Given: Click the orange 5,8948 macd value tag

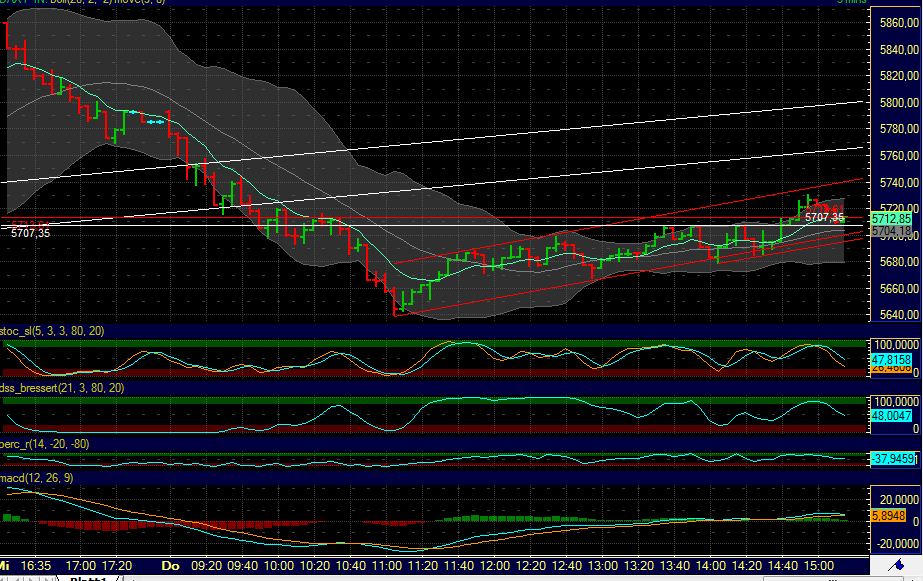Looking at the screenshot, I should coord(888,516).
